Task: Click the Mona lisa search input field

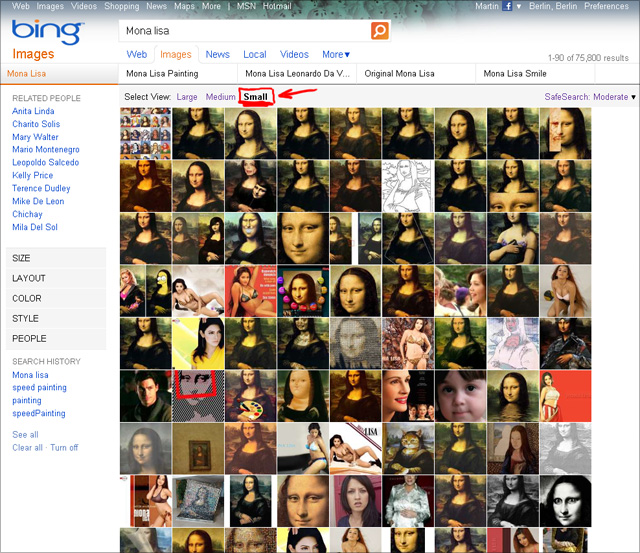Action: pos(245,31)
